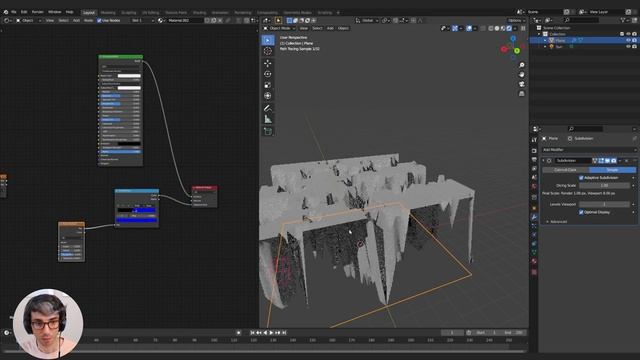Open the Help menu
This screenshot has height=360, width=640.
click(70, 12)
